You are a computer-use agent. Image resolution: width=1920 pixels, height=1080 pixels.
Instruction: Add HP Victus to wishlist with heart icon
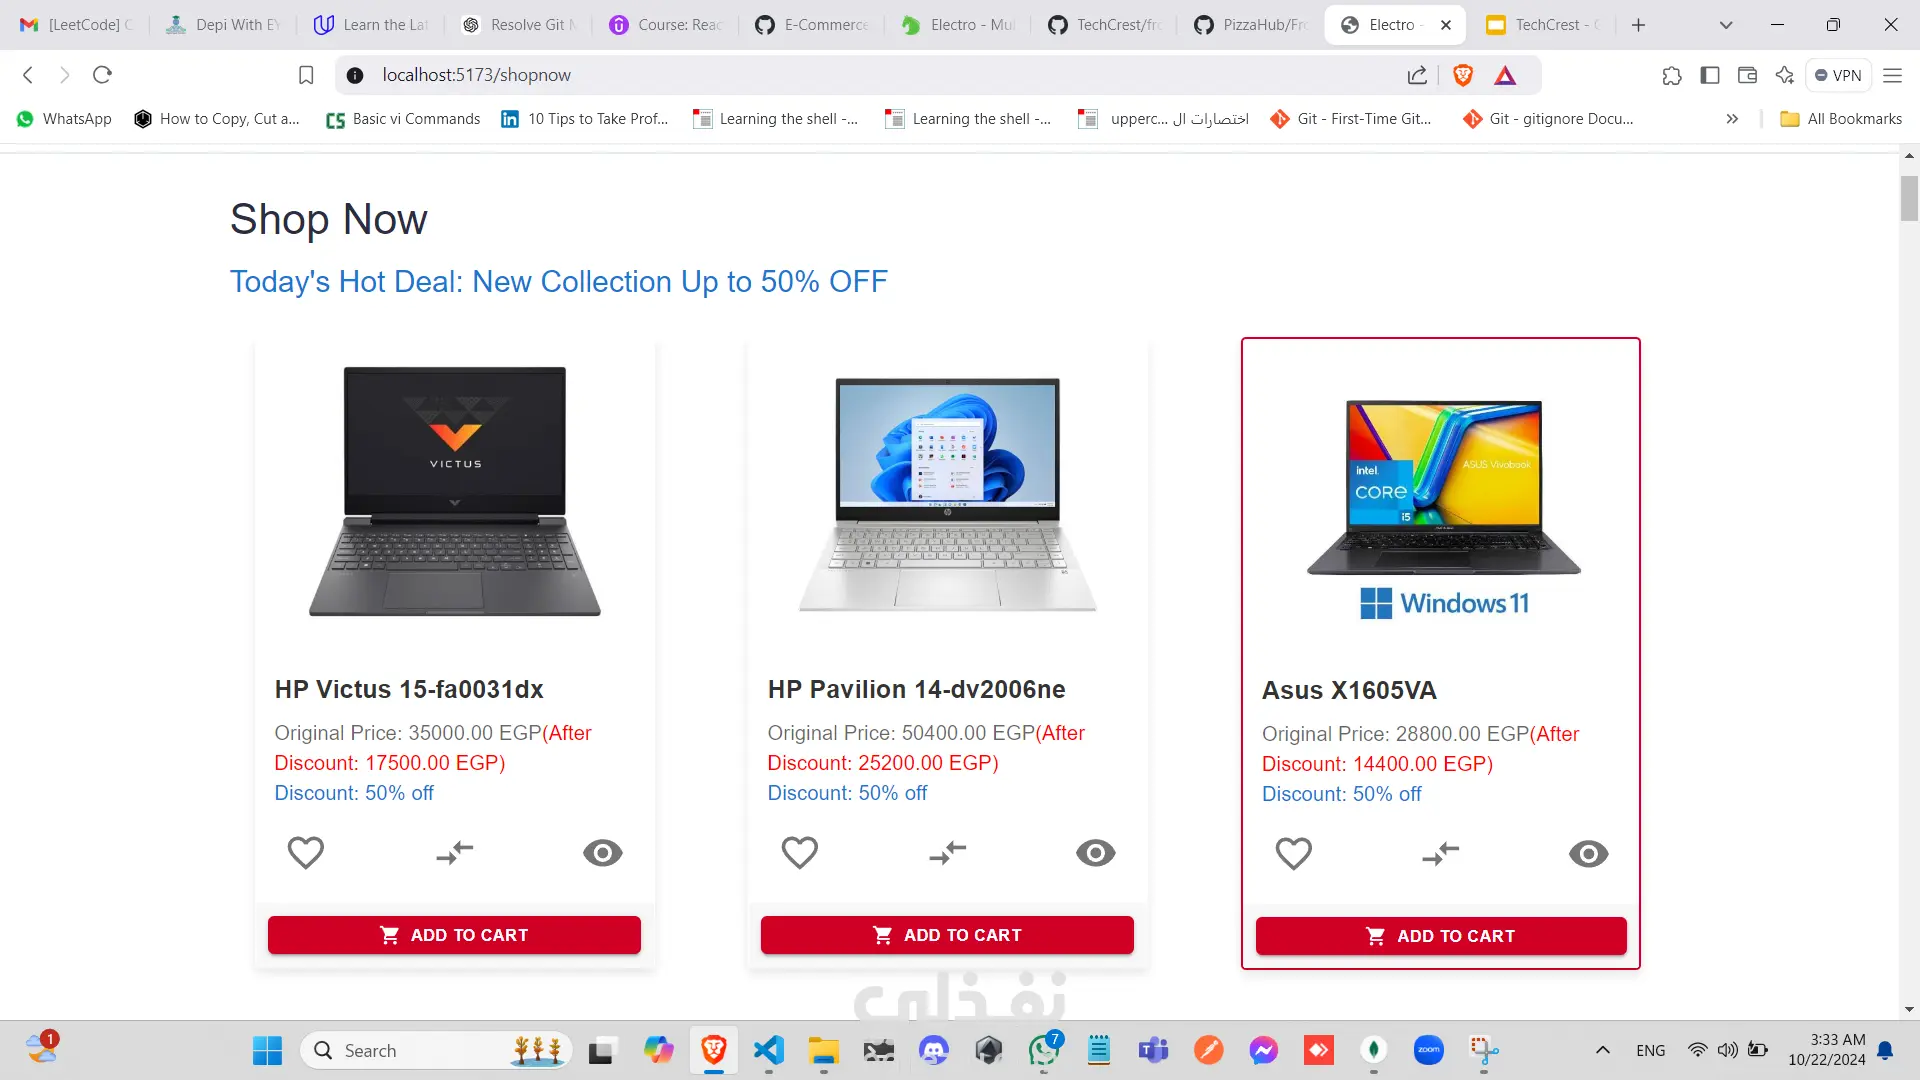tap(306, 853)
